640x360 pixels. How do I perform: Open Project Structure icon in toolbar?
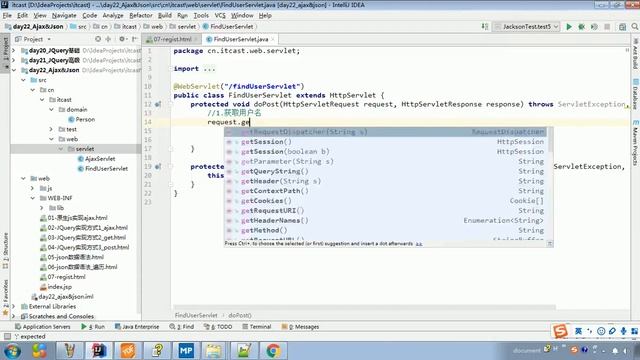[x=622, y=27]
